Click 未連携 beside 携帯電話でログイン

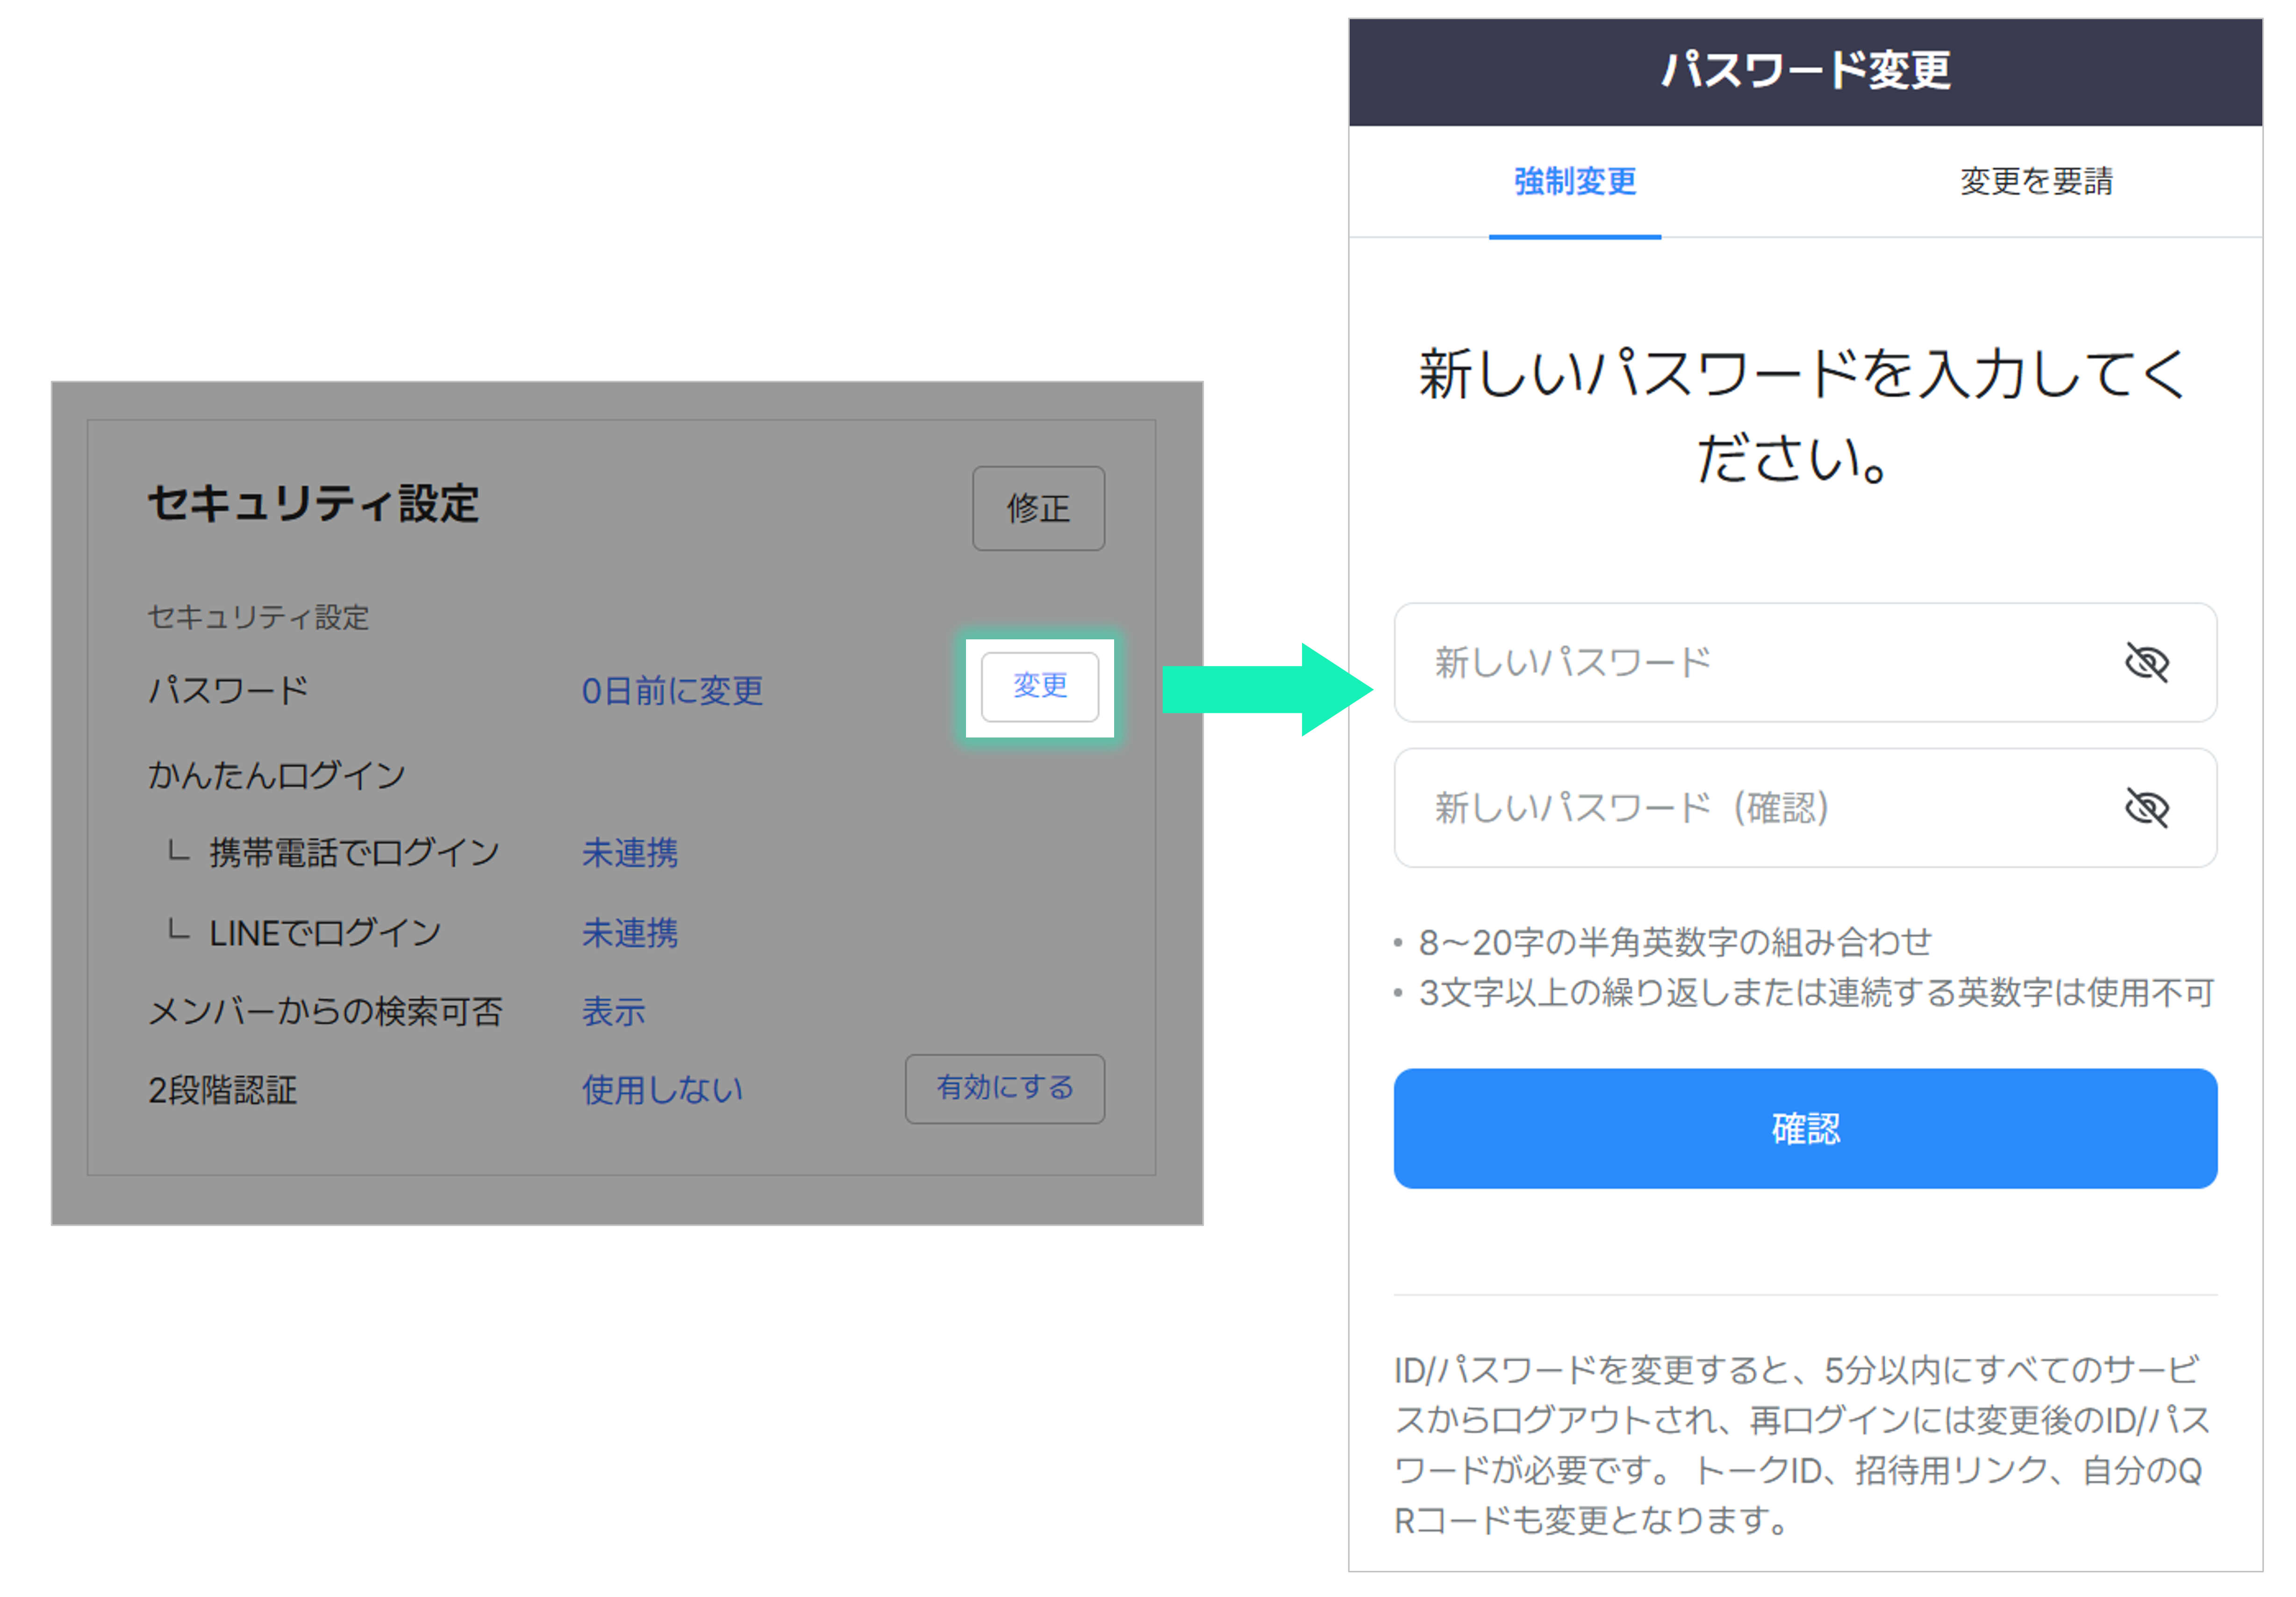(629, 852)
